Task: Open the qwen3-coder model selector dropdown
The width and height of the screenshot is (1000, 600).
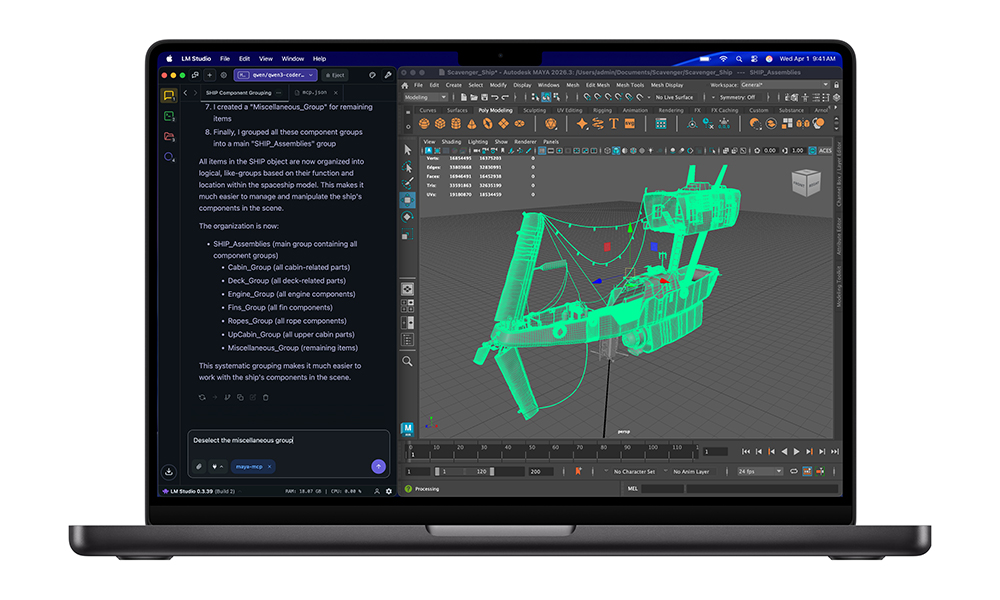Action: (x=275, y=75)
